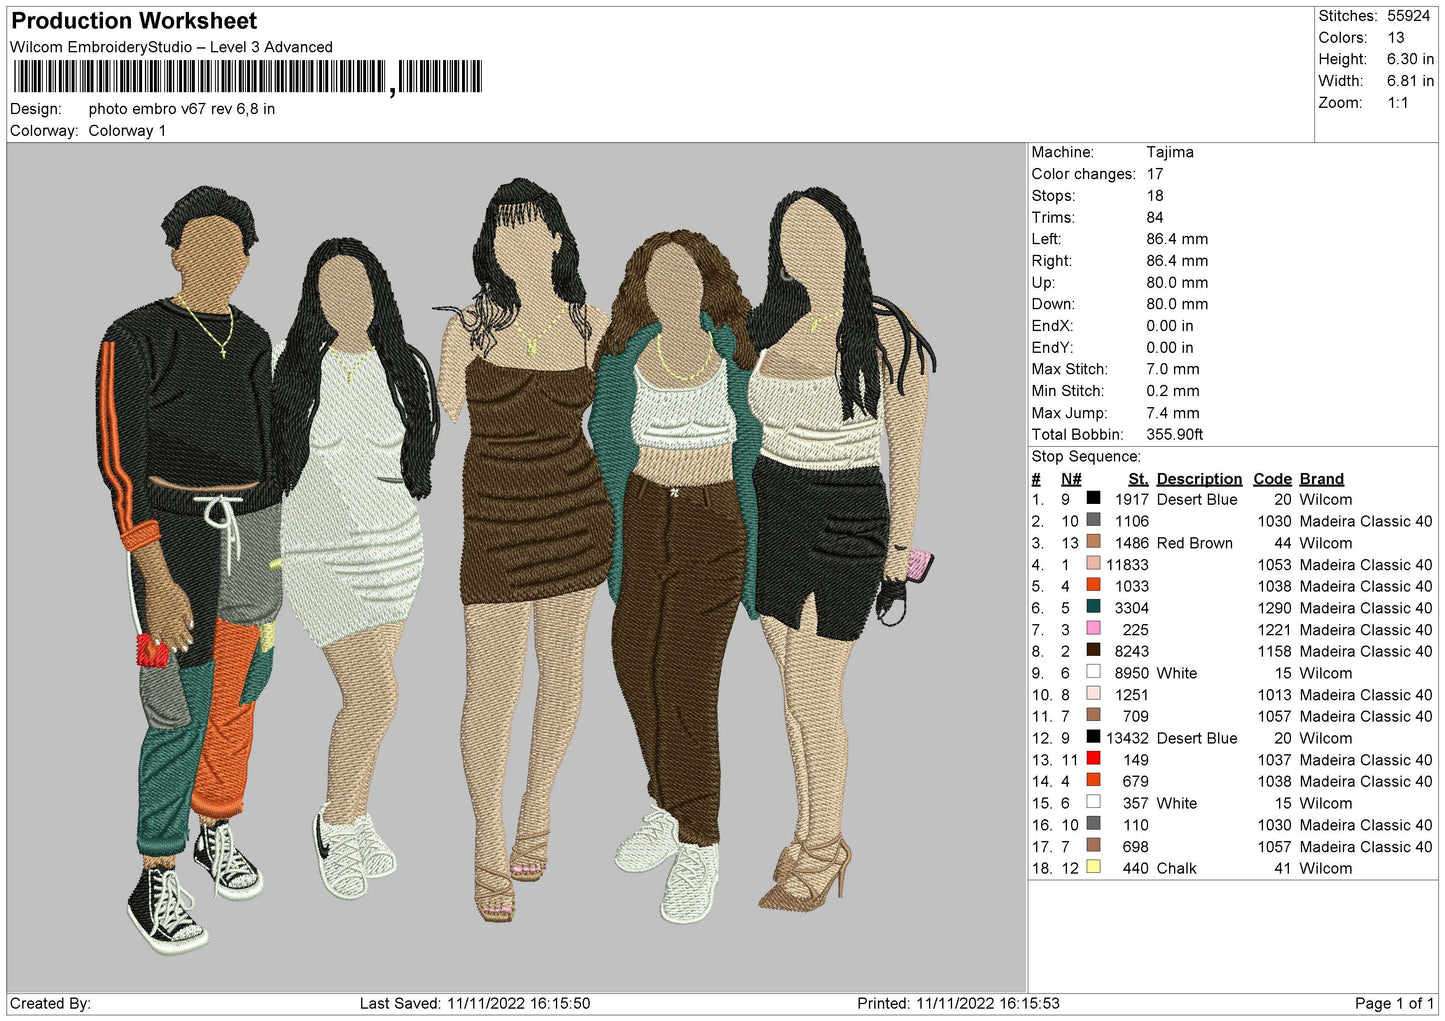1445x1021 pixels.
Task: Select code 1158 in the Code column
Action: [1275, 651]
